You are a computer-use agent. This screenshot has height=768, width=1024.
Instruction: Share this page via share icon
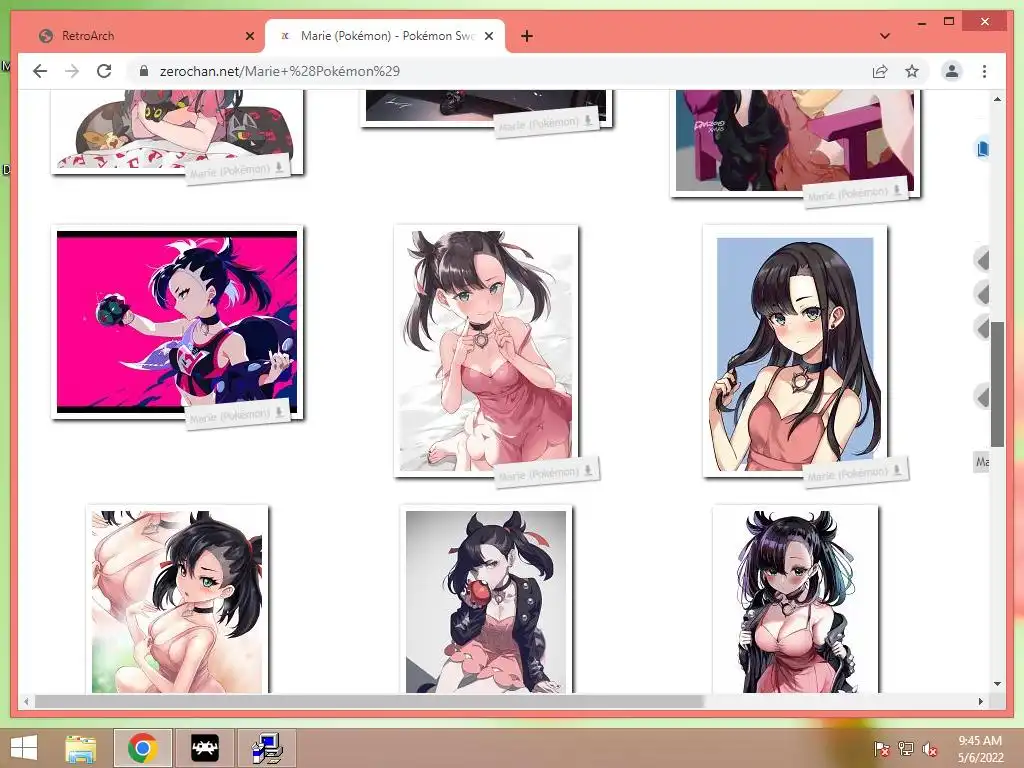point(880,71)
